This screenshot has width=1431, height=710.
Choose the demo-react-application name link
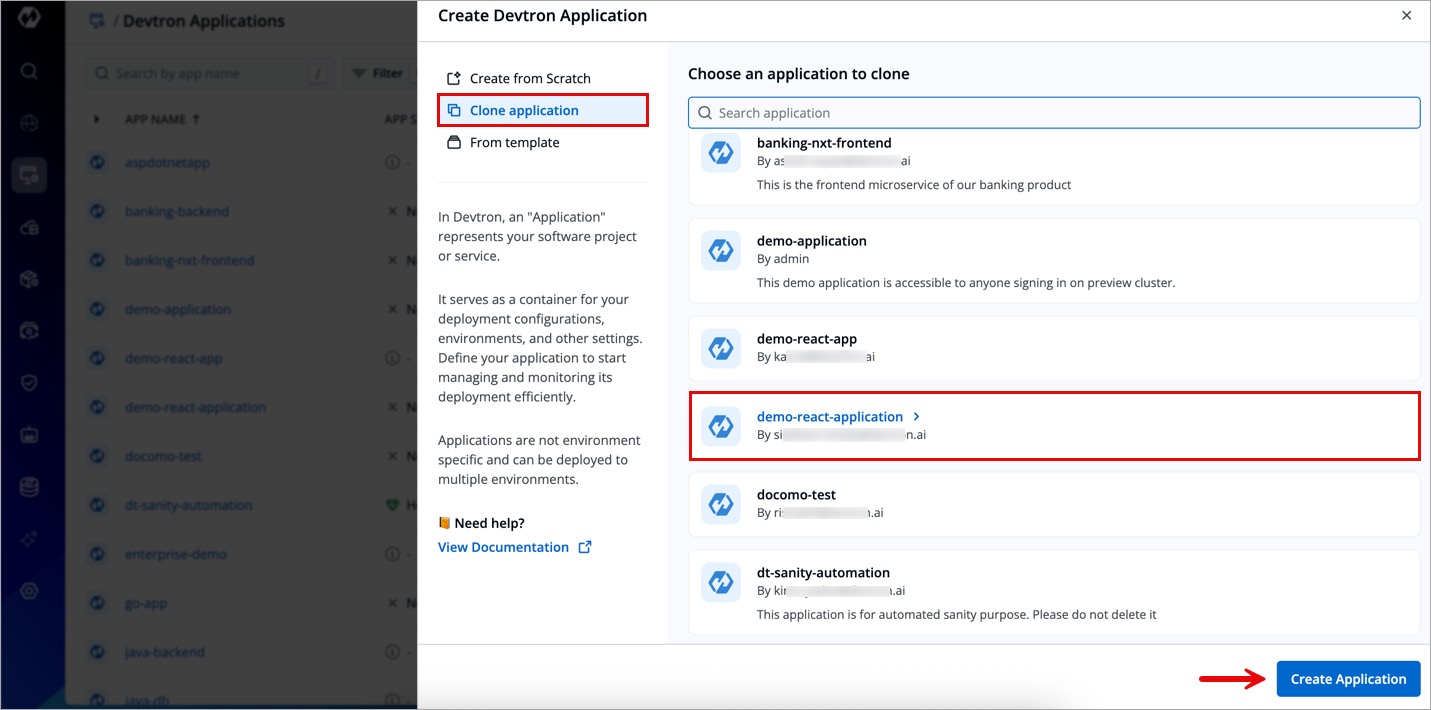(x=829, y=417)
